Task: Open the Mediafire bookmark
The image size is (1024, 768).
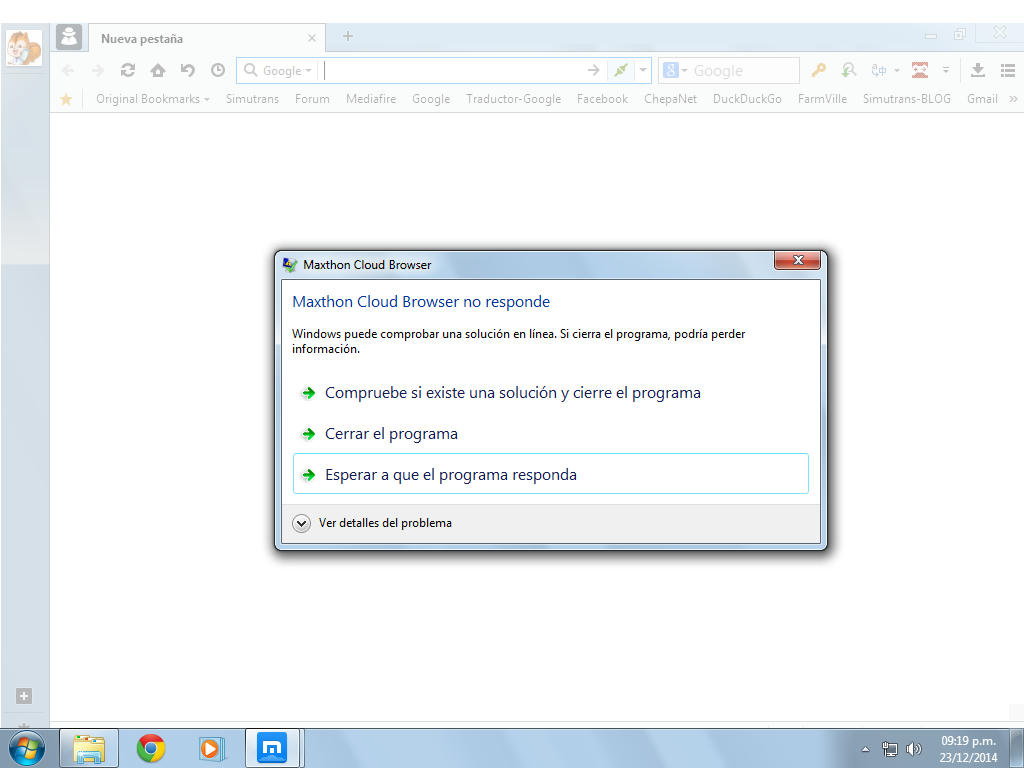Action: [x=371, y=99]
